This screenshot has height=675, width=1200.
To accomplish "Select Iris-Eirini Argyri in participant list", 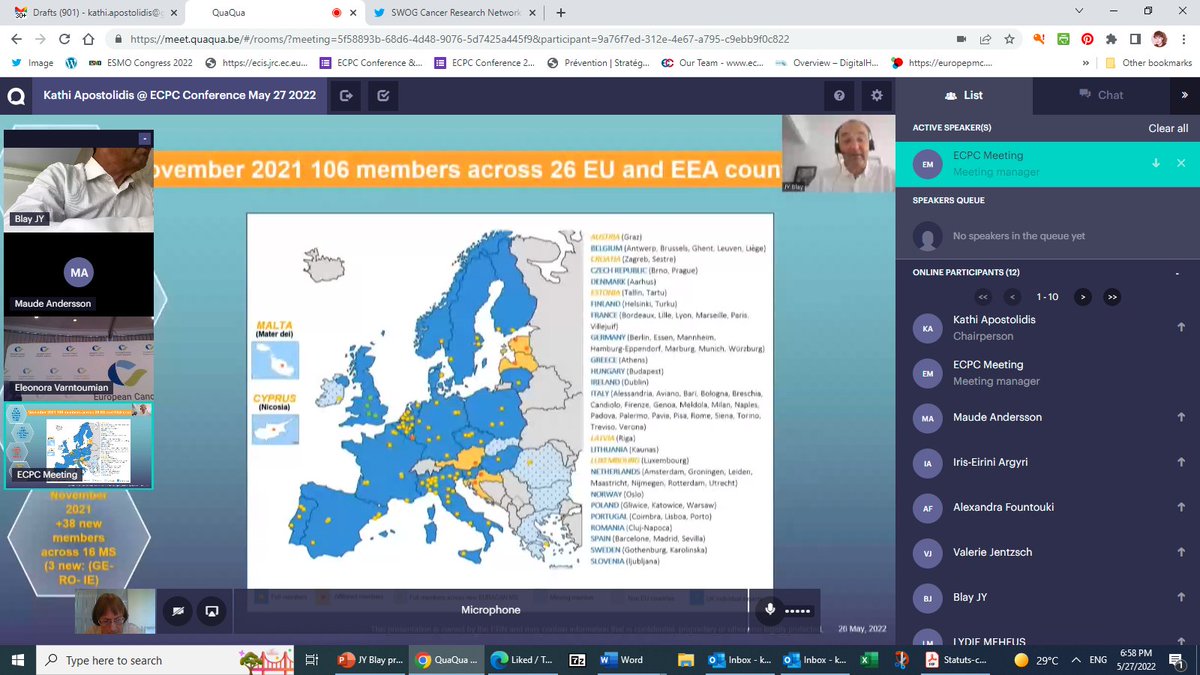I will coord(1047,463).
